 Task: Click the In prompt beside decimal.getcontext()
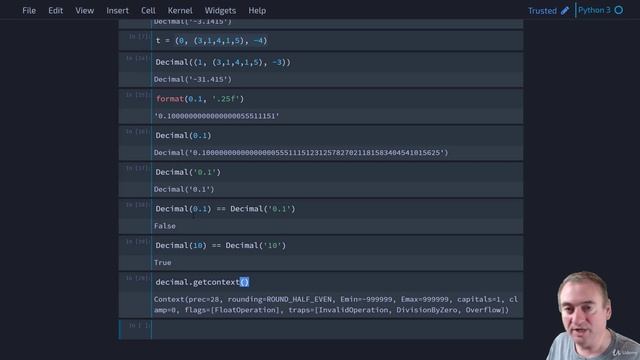pos(137,278)
